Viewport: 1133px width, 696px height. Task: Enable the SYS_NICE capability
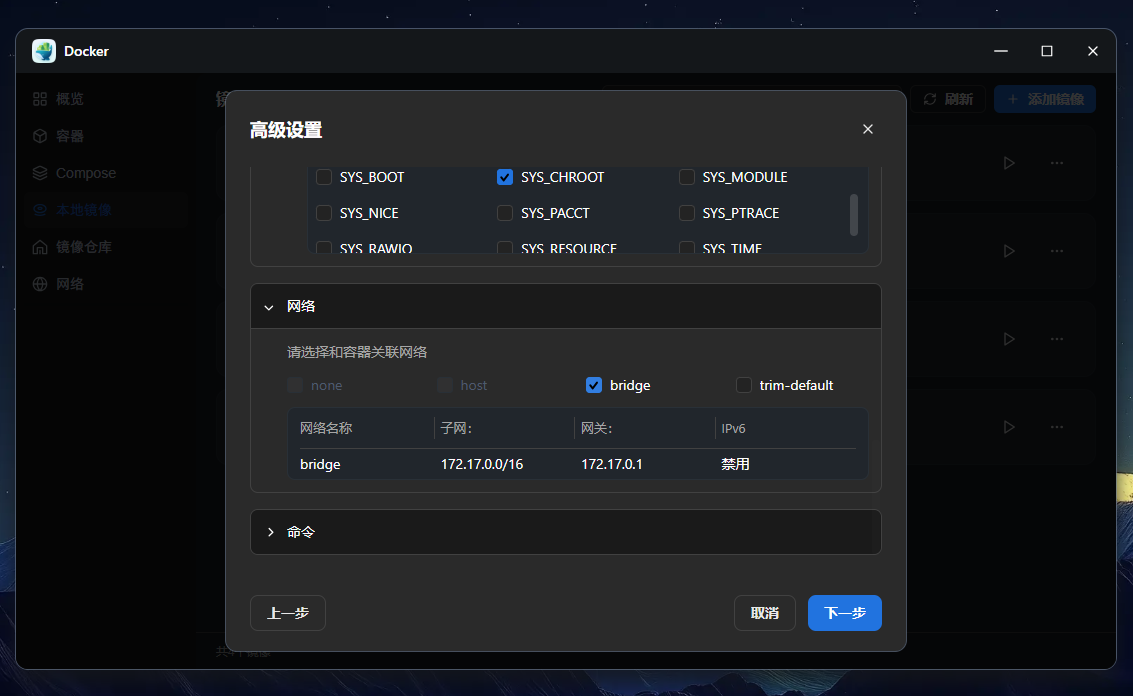click(x=324, y=213)
